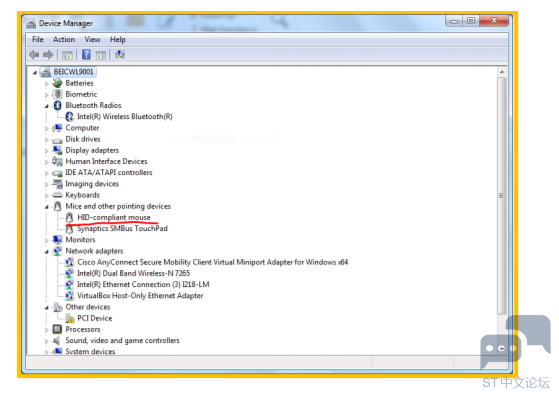This screenshot has height=398, width=559.
Task: Collapse Mice and other pointing devices
Action: (x=46, y=206)
